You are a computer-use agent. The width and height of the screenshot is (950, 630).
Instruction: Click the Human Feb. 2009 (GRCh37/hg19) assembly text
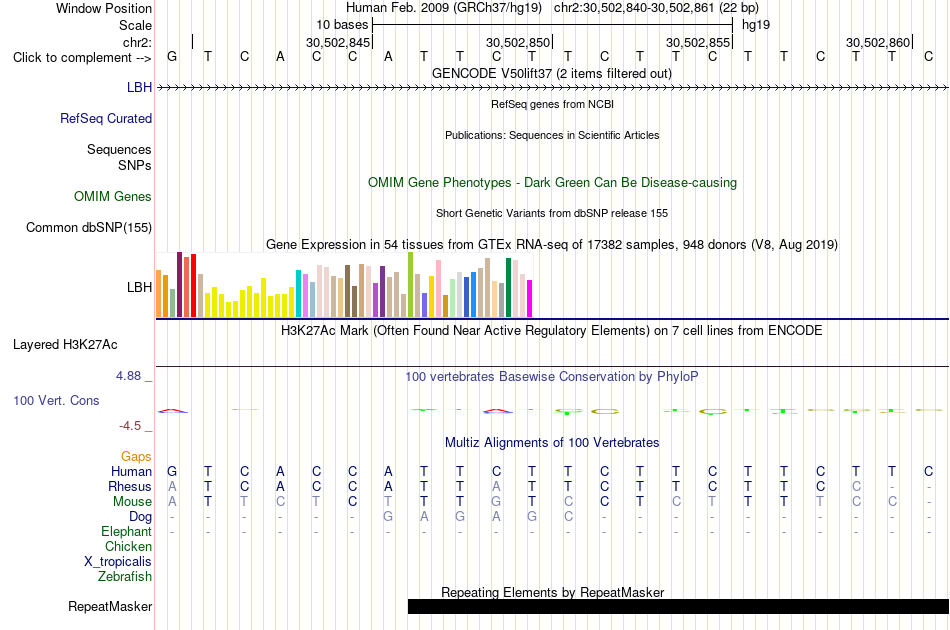tap(444, 8)
